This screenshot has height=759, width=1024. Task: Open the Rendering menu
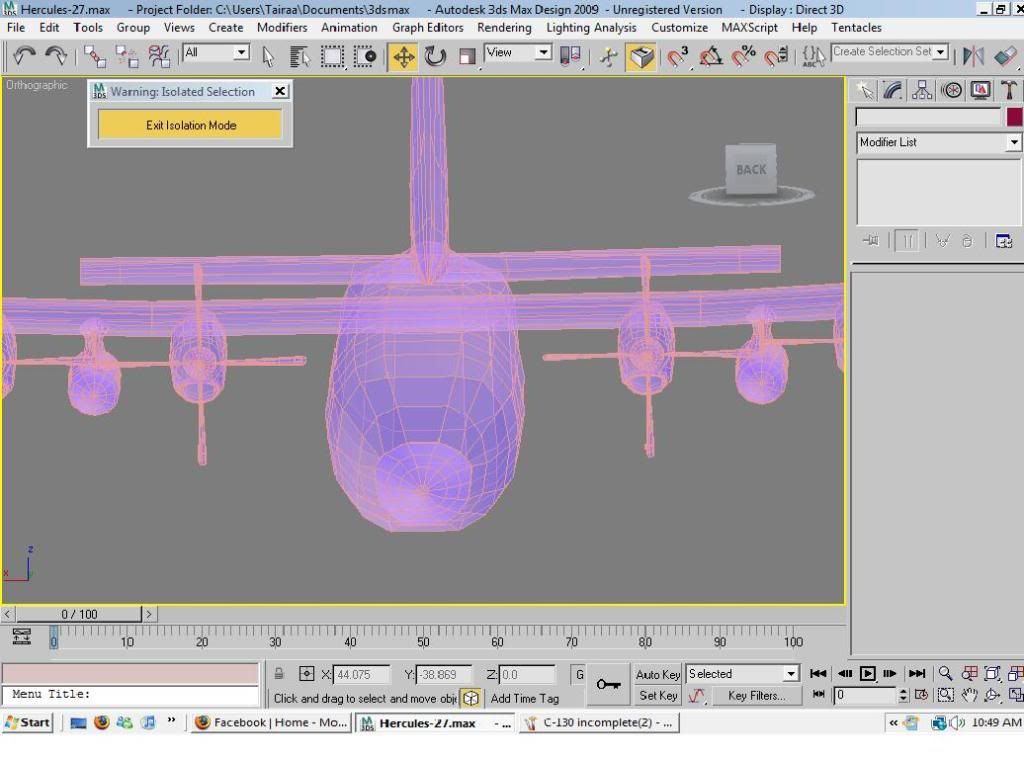[x=504, y=27]
